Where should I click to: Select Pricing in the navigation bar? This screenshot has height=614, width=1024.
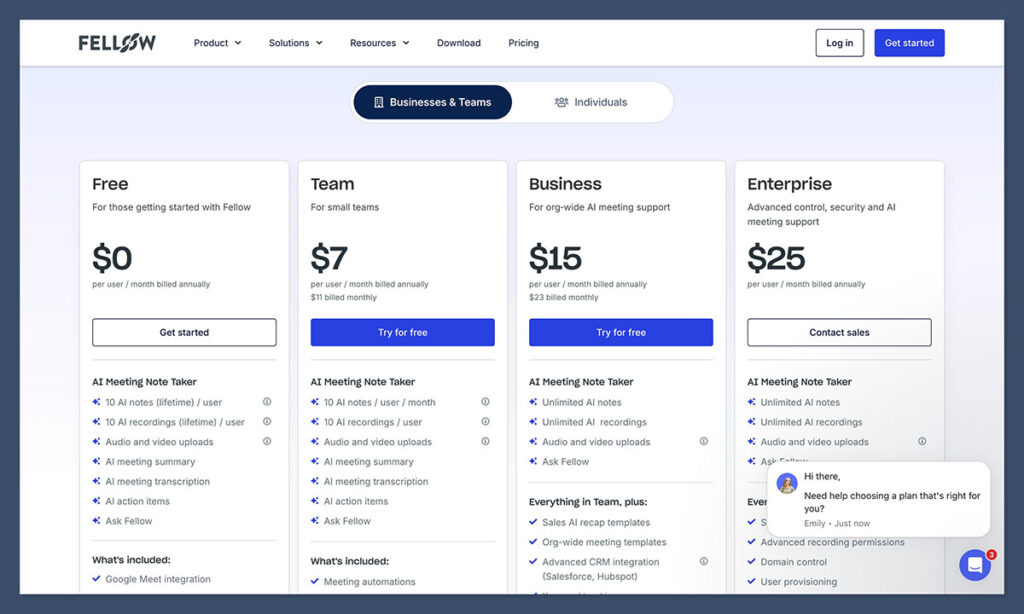(x=524, y=43)
